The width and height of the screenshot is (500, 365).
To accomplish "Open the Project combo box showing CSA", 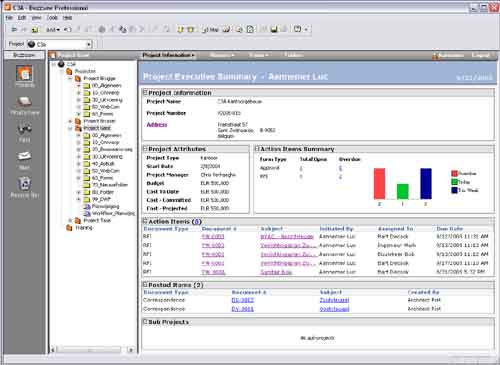I will 59,44.
